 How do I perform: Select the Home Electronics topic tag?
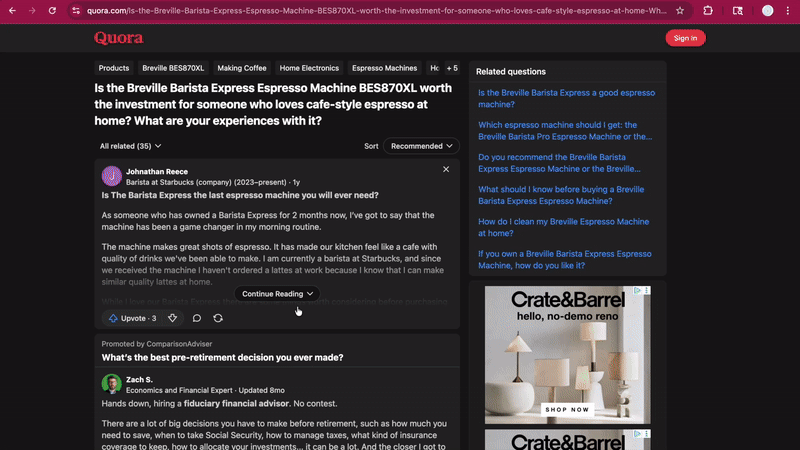click(309, 68)
